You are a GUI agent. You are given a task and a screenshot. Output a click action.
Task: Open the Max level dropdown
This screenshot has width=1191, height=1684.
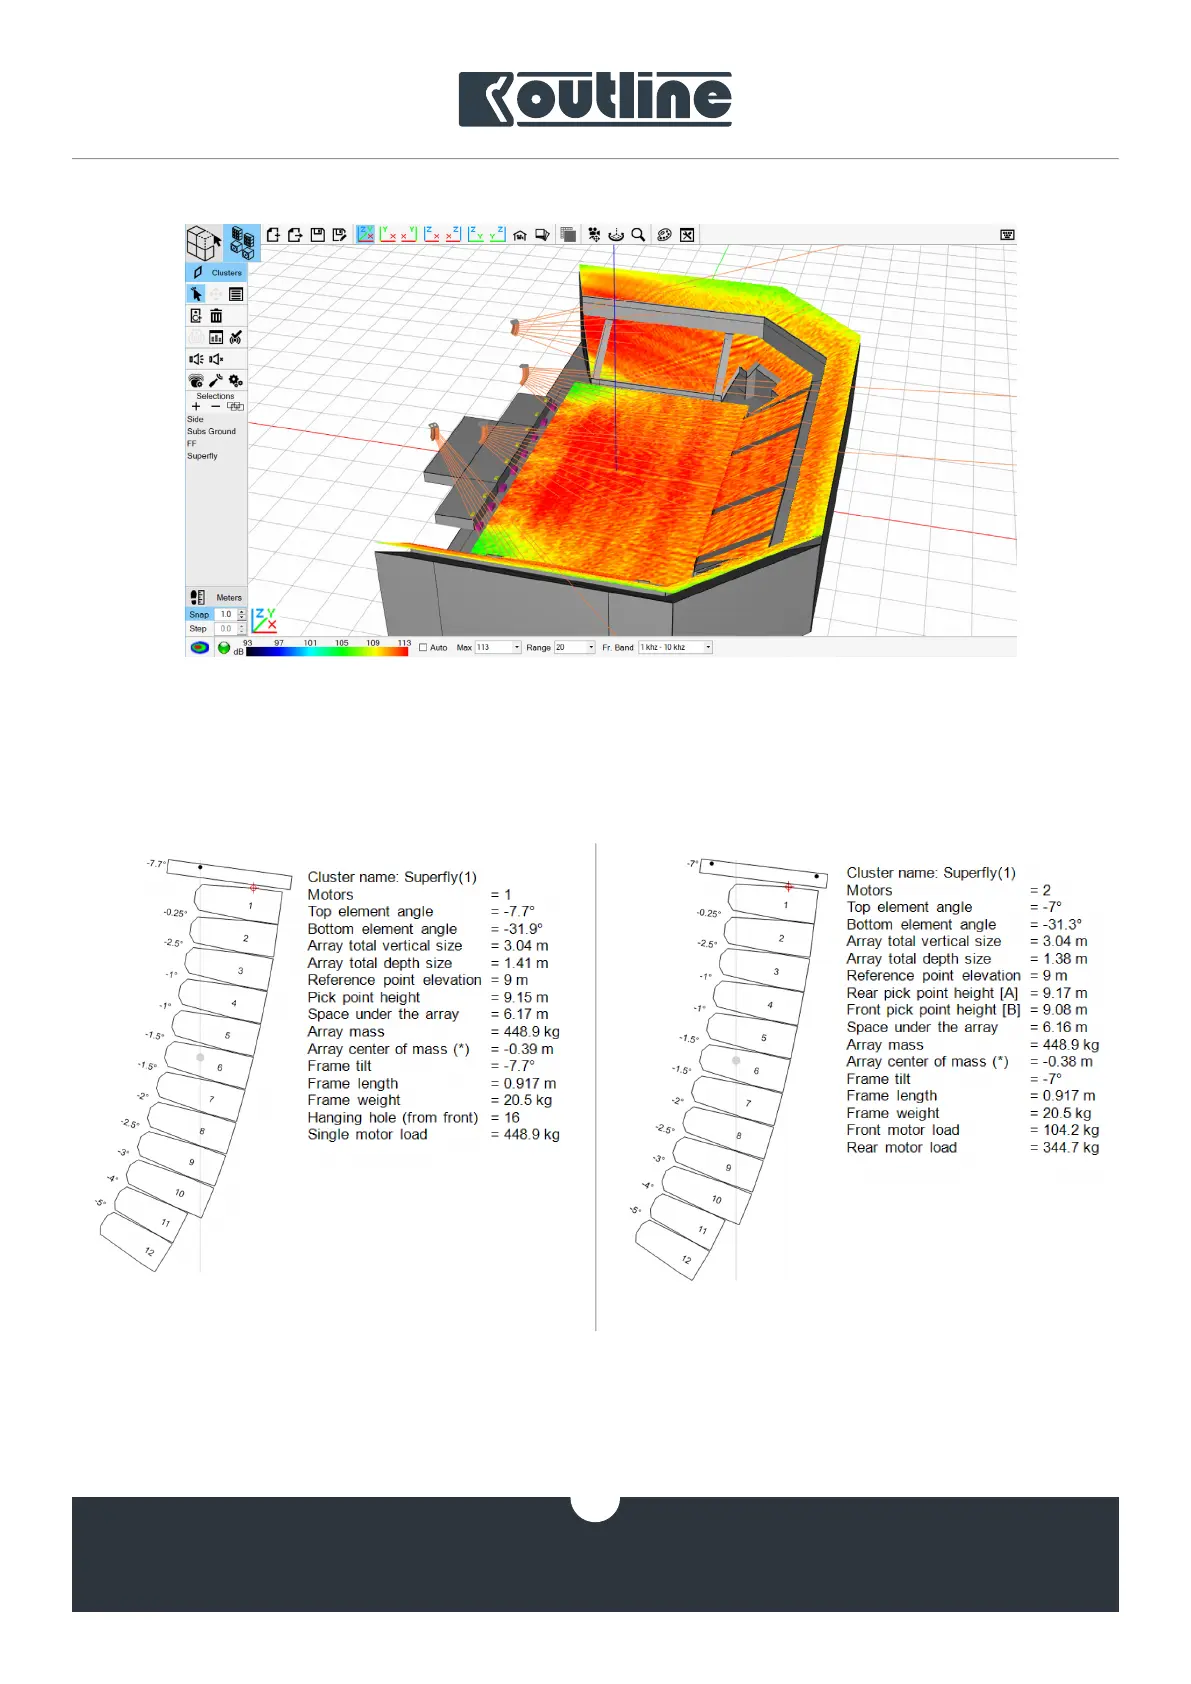click(x=498, y=648)
